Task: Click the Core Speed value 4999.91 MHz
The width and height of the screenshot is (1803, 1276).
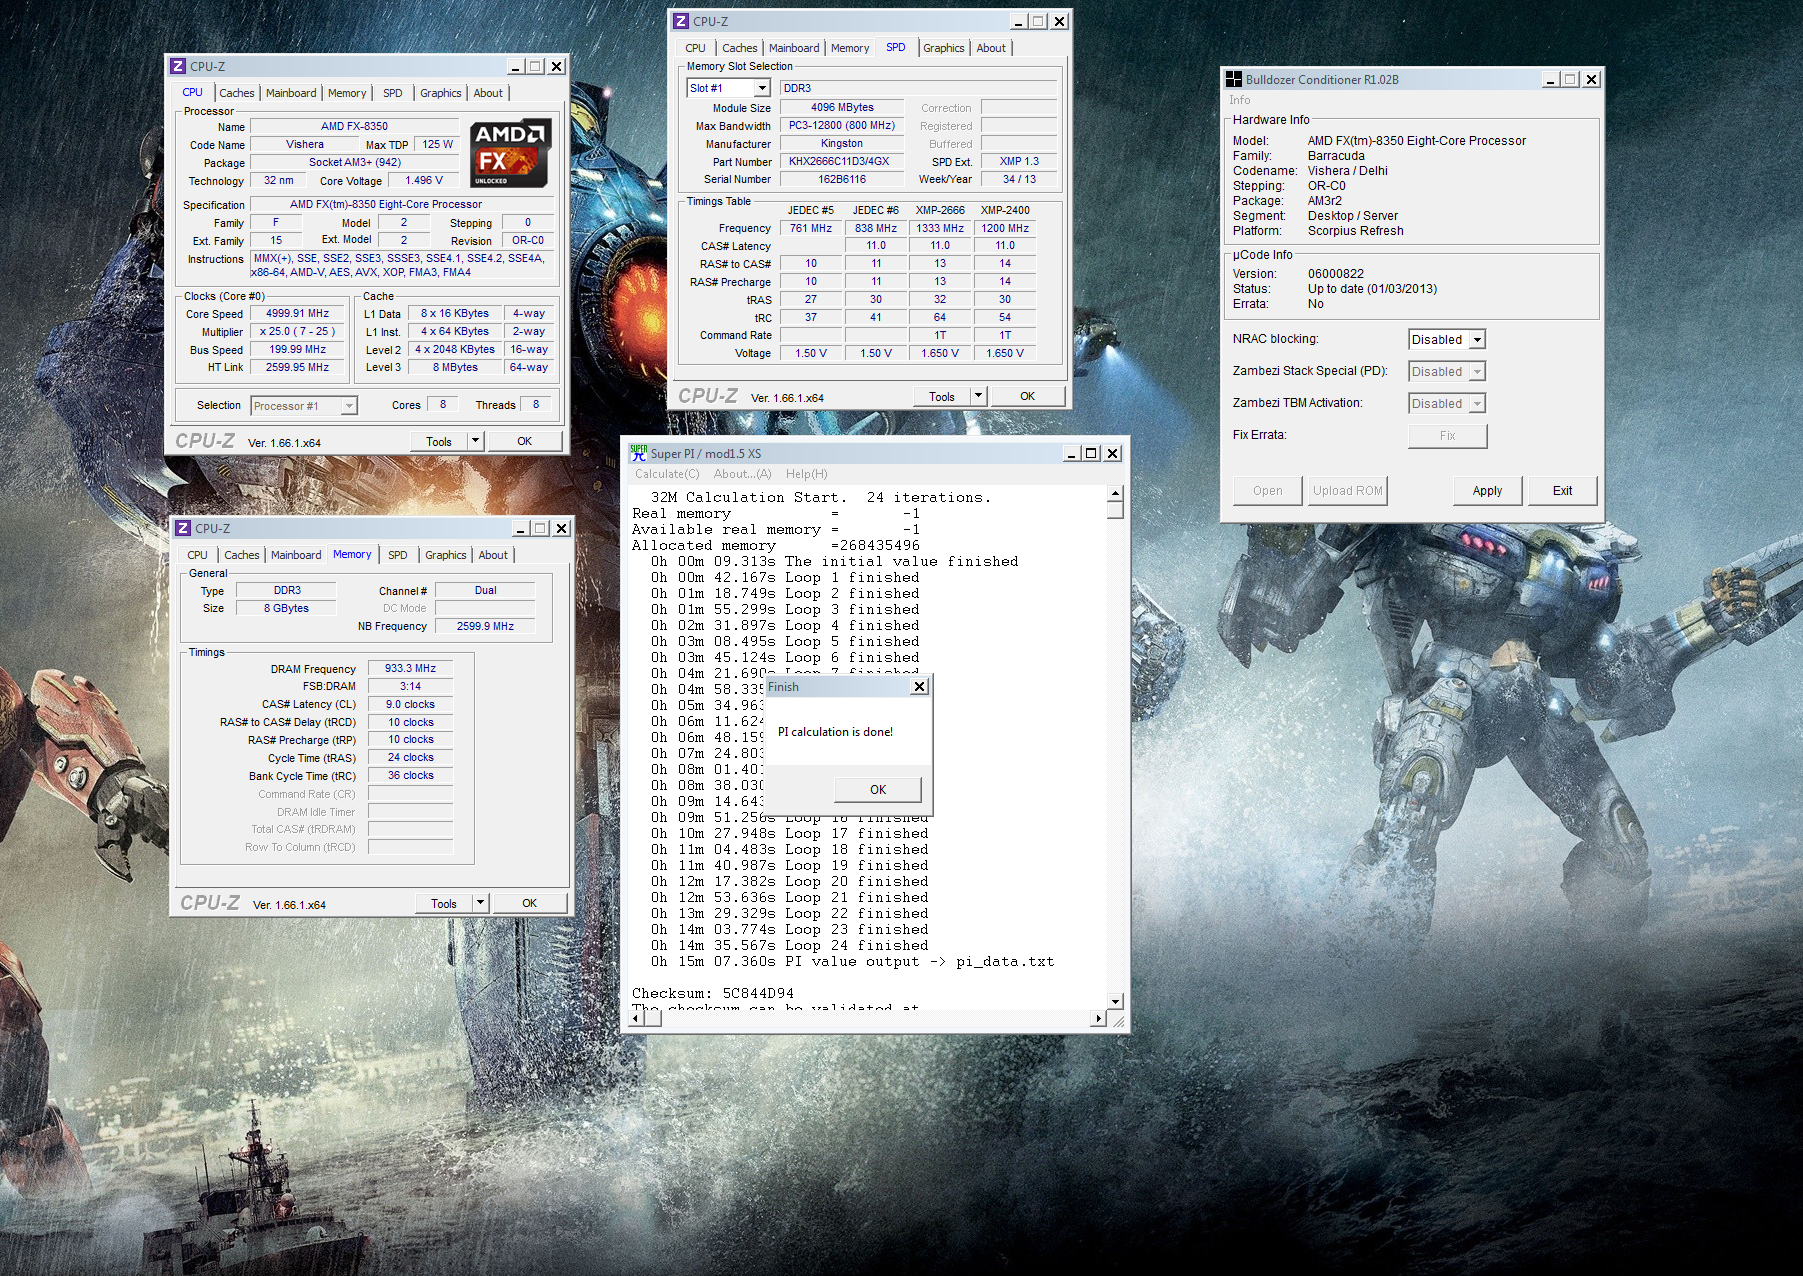Action: pyautogui.click(x=297, y=313)
